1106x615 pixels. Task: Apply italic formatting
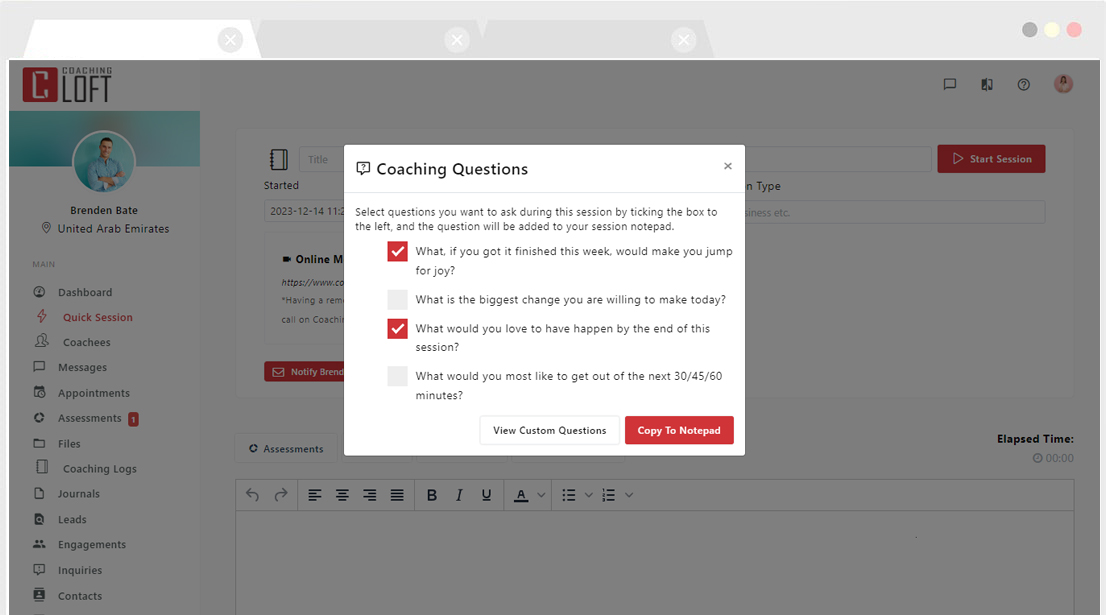click(459, 494)
